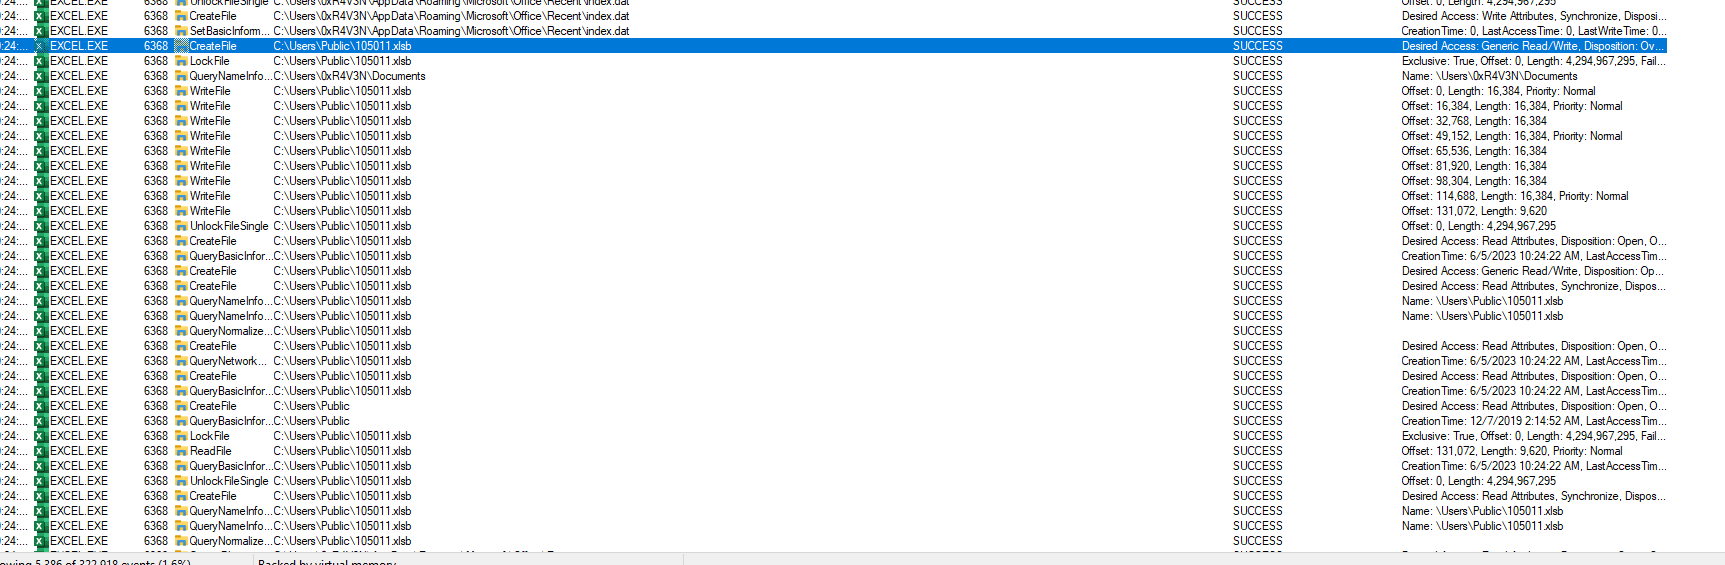Click the file icon beside the ReadFile operation

pos(181,451)
